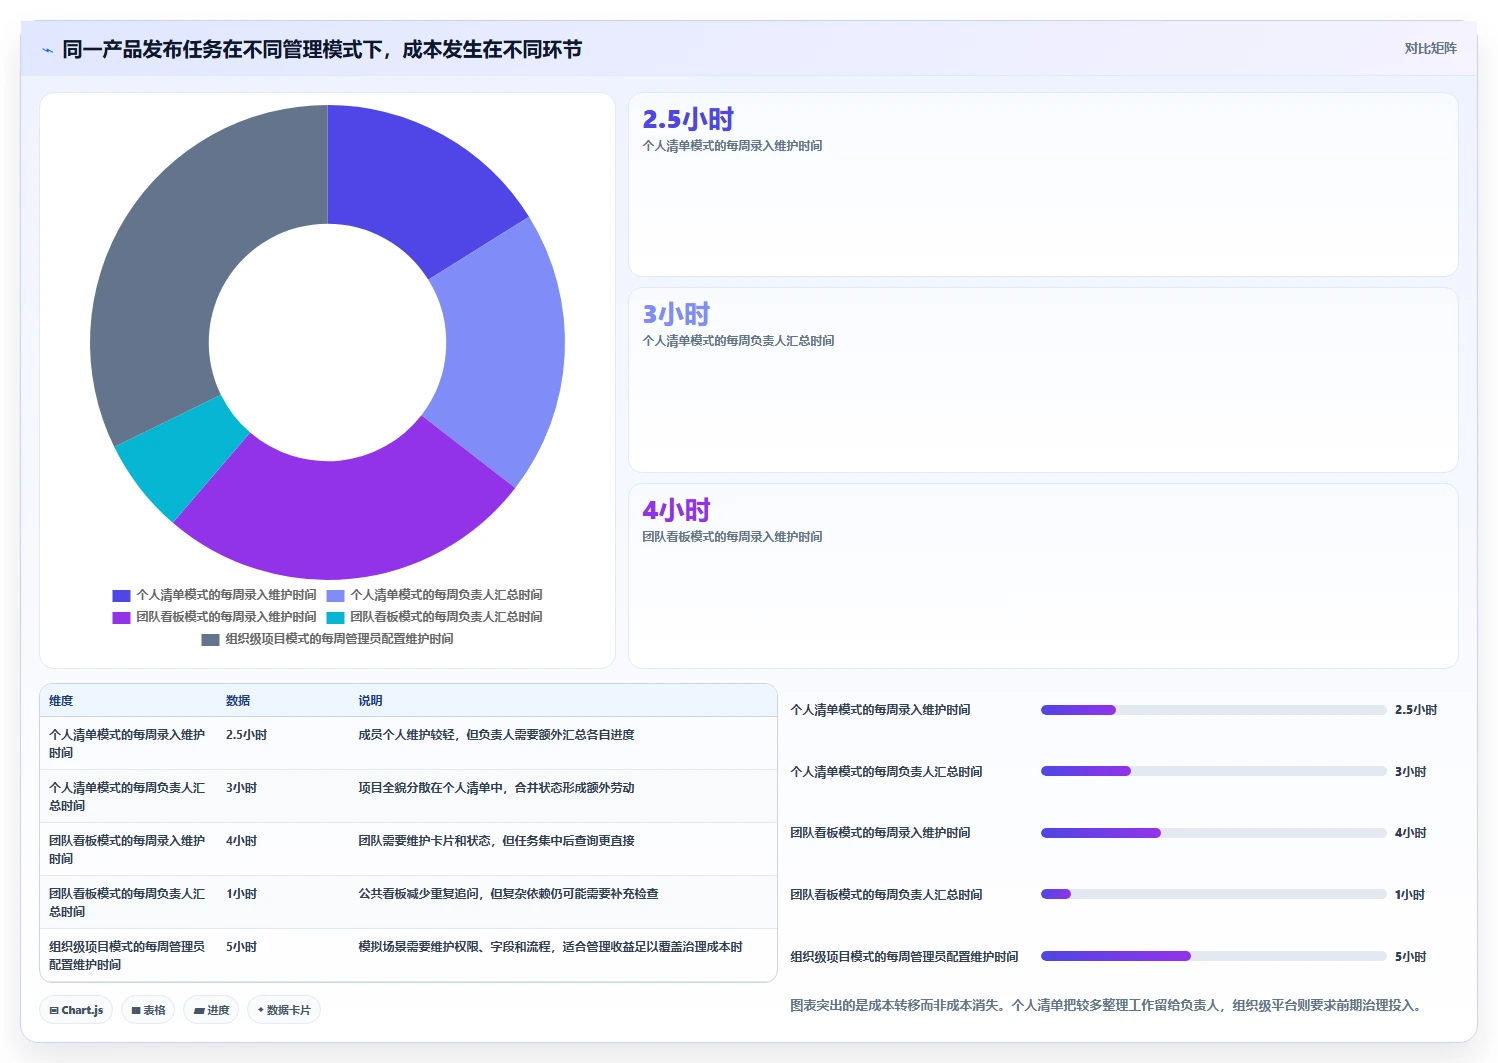Click the 数据卡片 tag chip
Viewport: 1498px width, 1063px height.
284,1010
